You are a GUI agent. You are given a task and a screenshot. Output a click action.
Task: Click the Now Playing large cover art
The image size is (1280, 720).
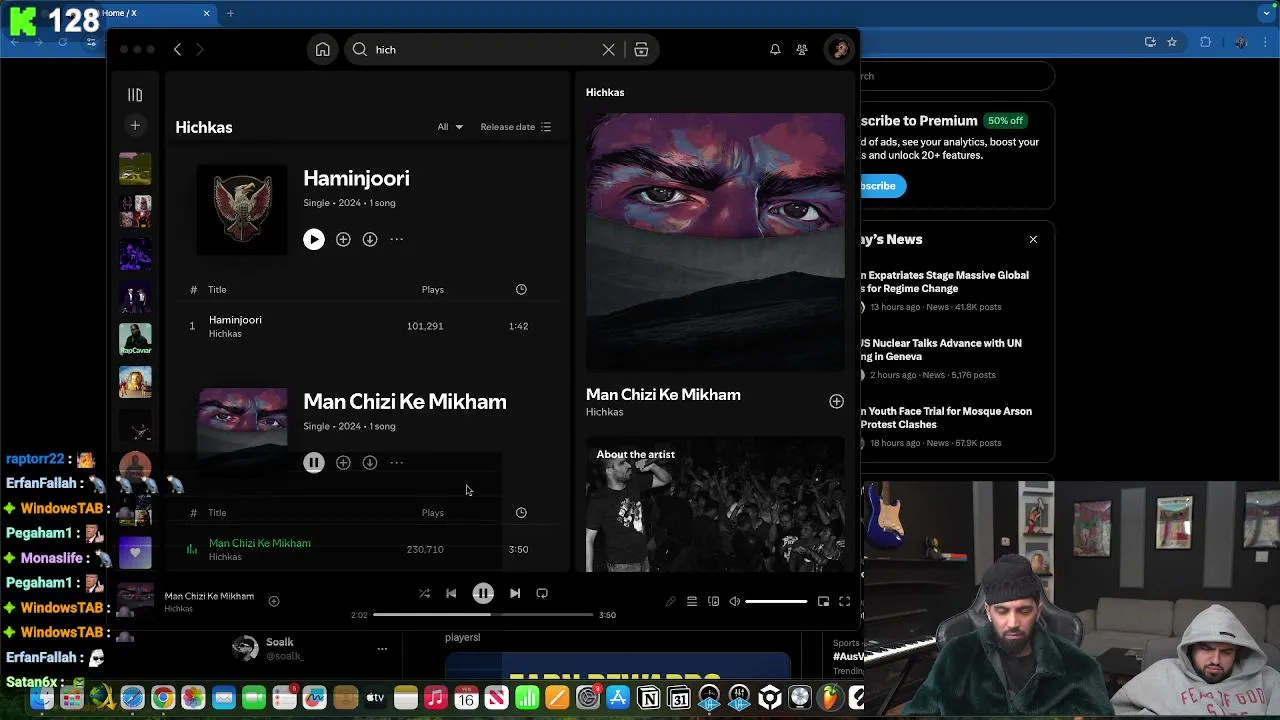point(715,242)
